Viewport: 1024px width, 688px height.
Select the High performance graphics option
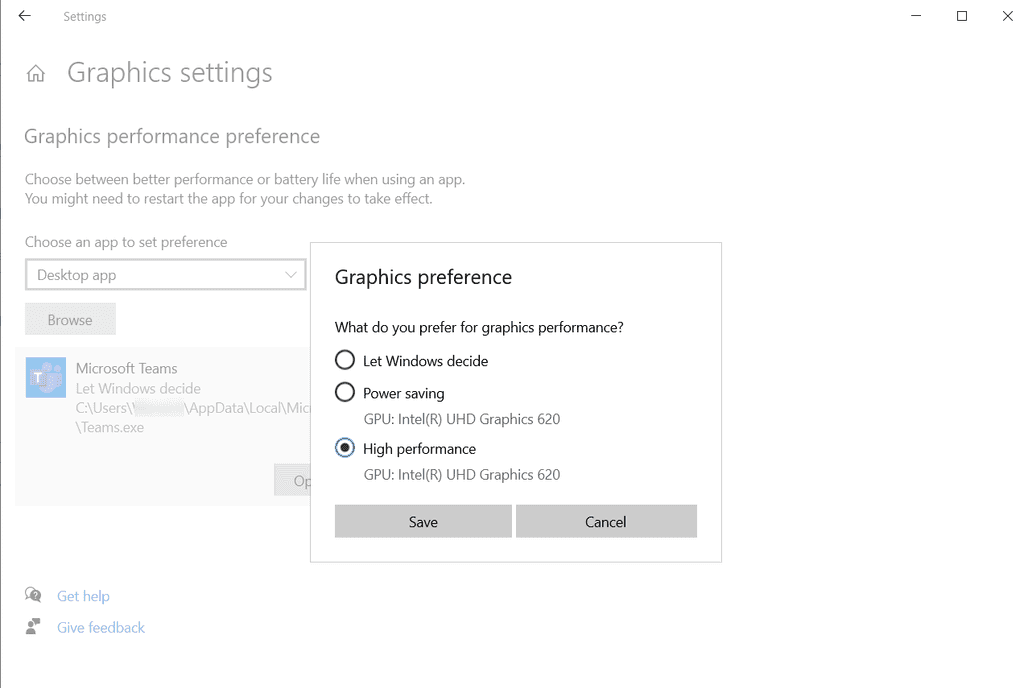[x=344, y=448]
